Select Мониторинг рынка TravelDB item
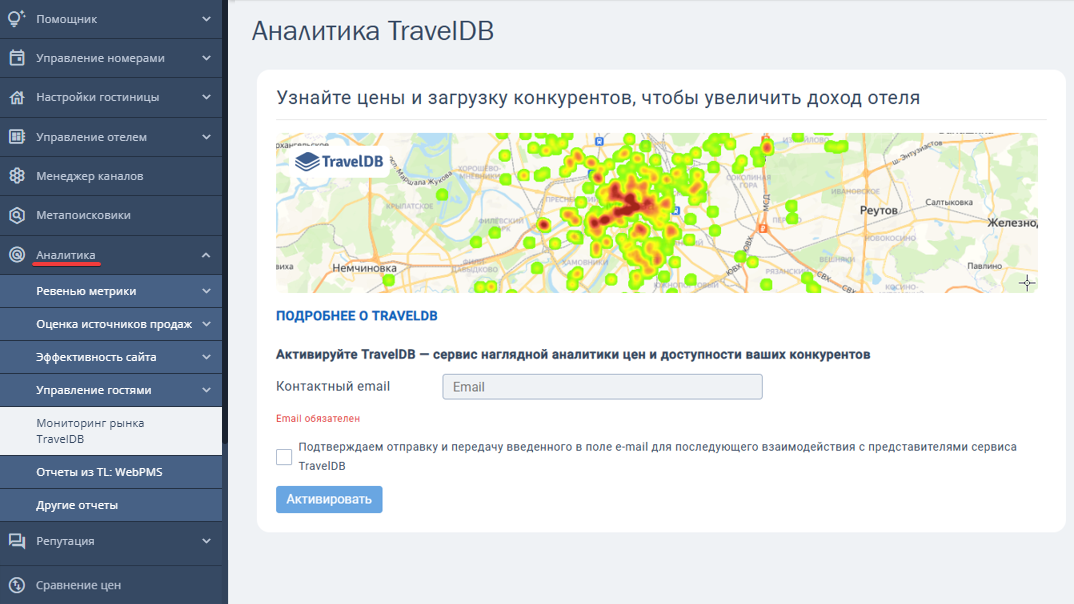 tap(111, 431)
